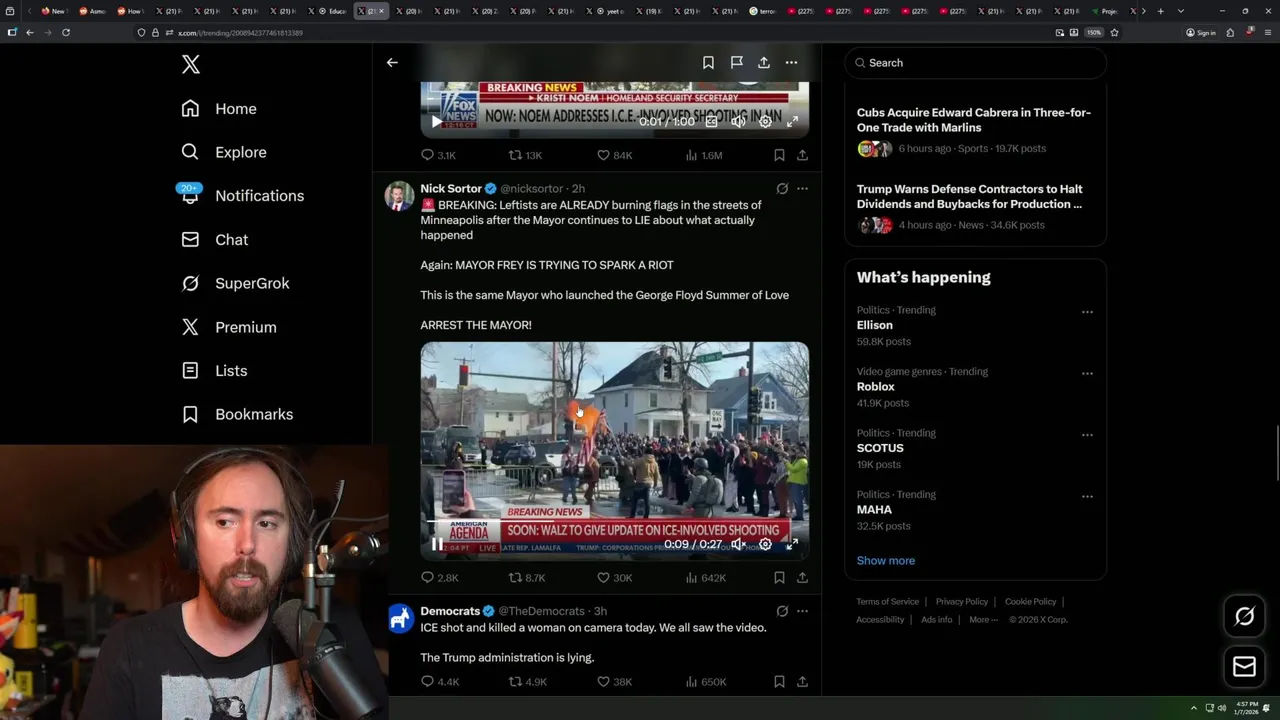The width and height of the screenshot is (1280, 720).
Task: Click the Grok icon on Nick Sortor post
Action: point(782,188)
